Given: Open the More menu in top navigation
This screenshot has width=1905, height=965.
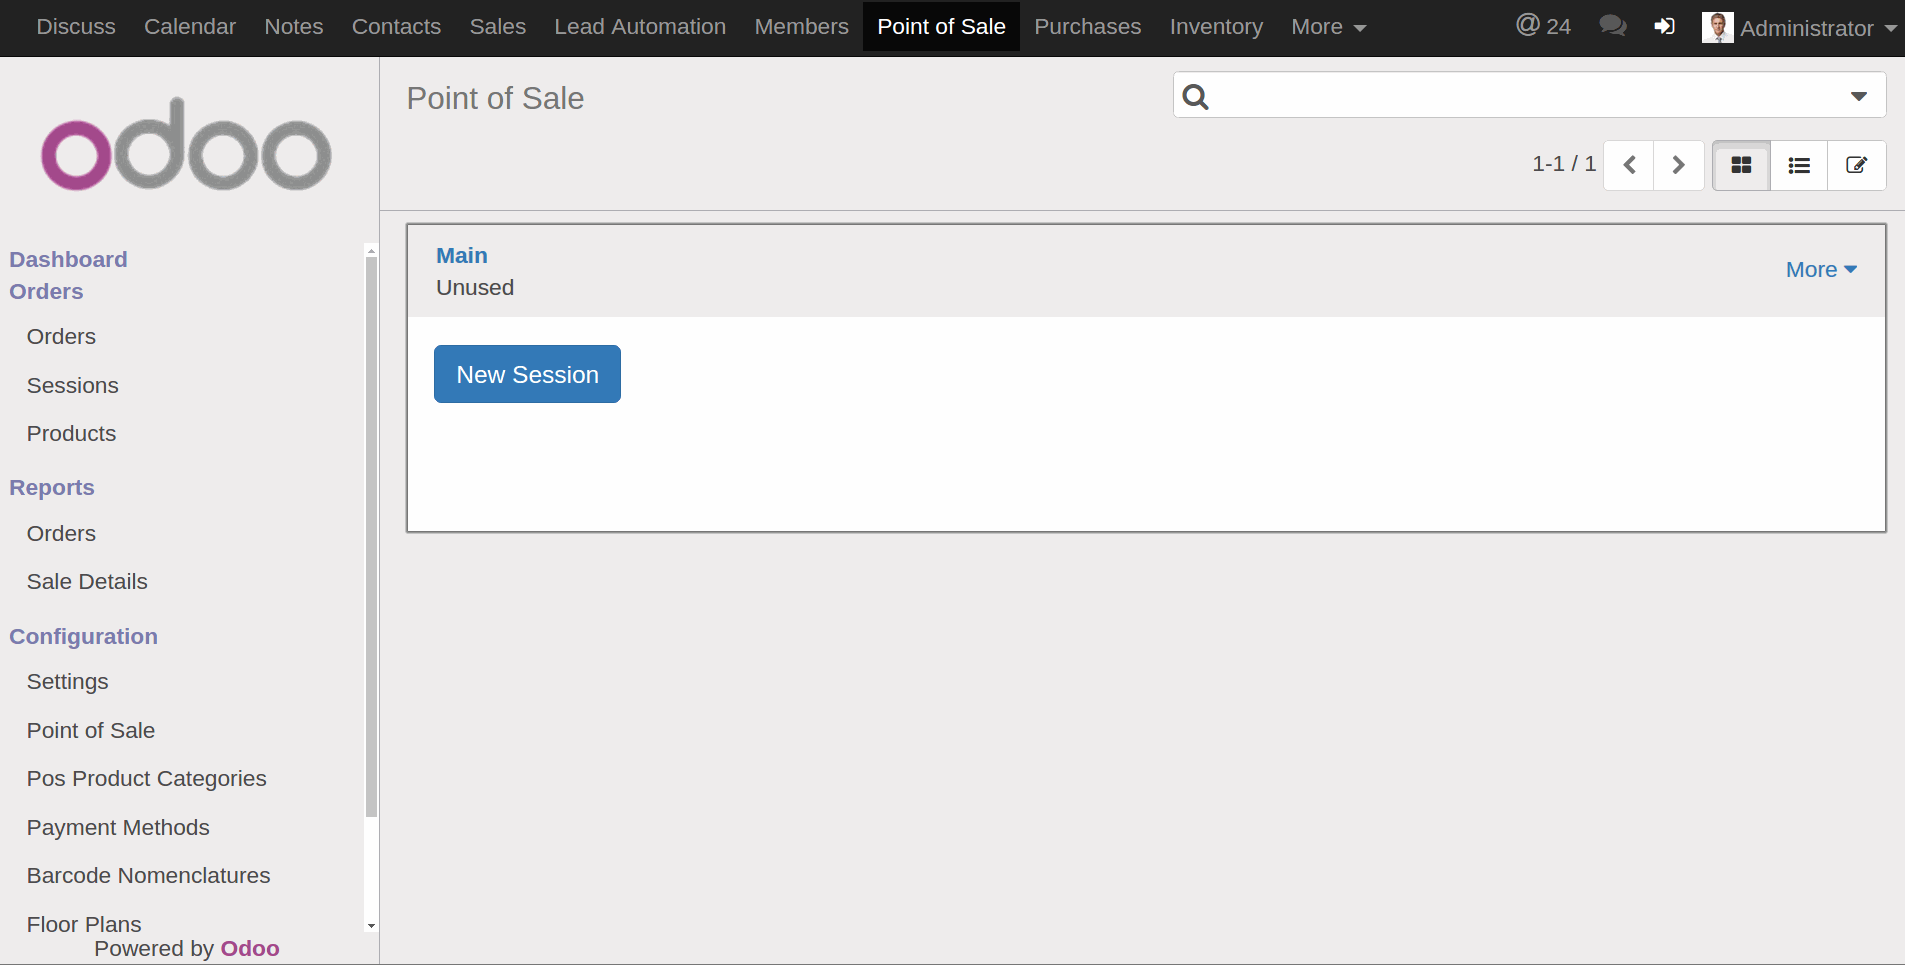Looking at the screenshot, I should 1328,27.
